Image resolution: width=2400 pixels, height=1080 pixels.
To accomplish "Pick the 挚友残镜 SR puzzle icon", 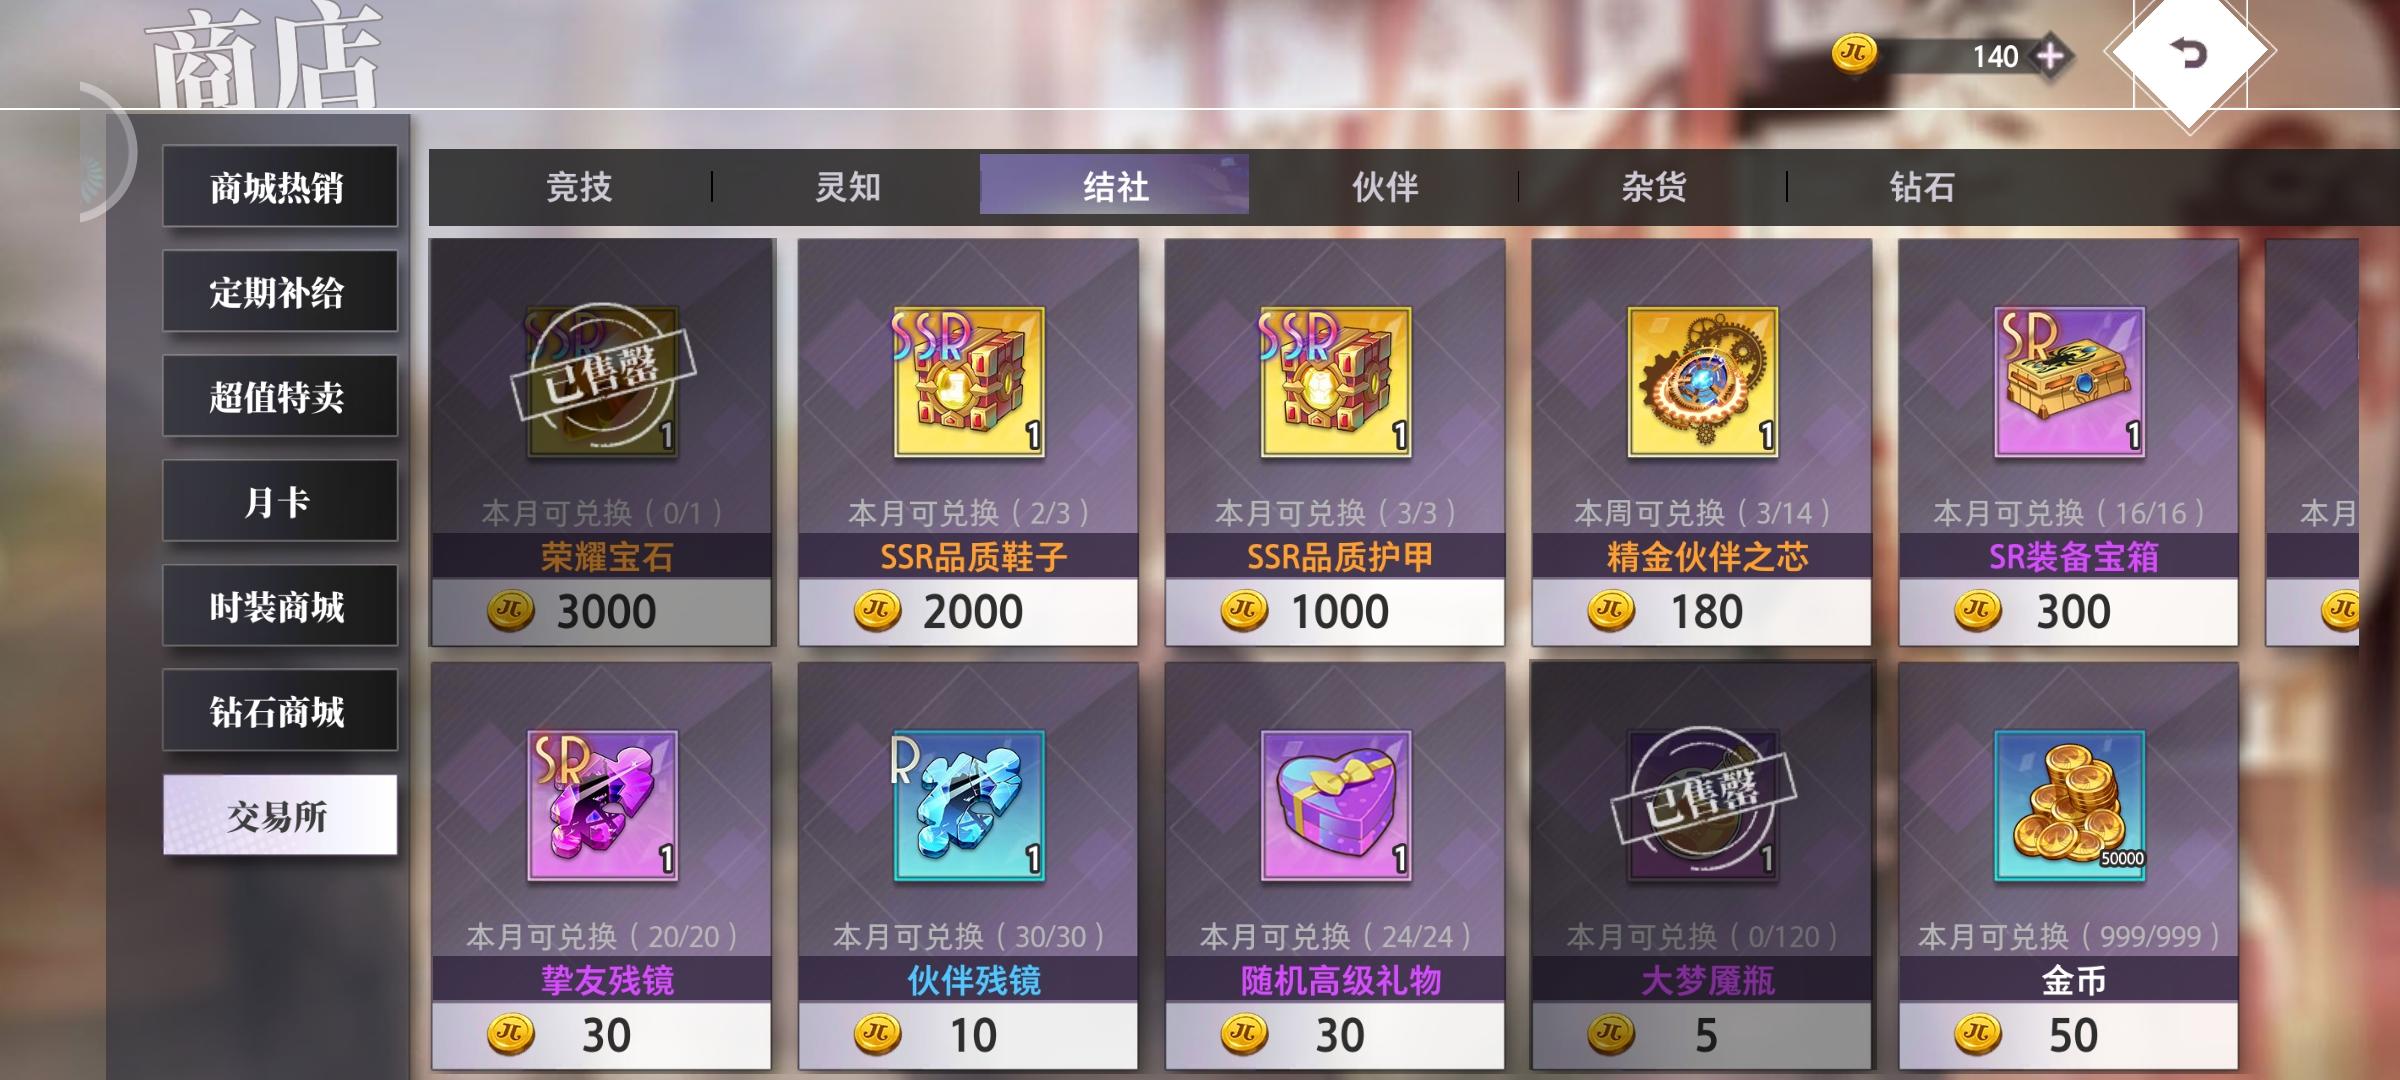I will [x=603, y=805].
